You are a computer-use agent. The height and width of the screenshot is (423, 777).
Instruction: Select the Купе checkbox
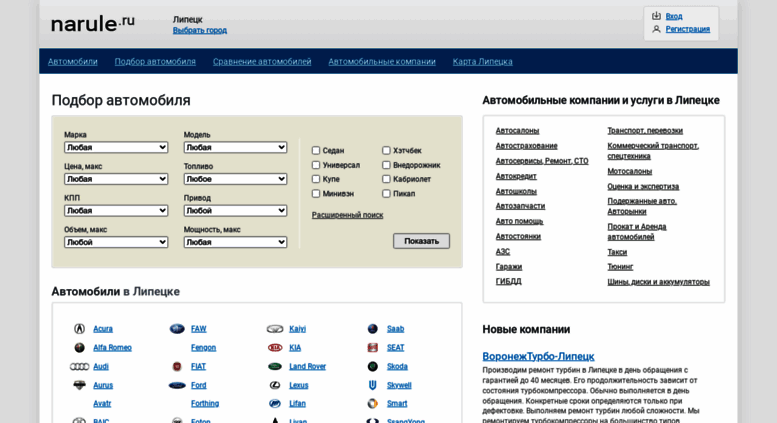click(x=316, y=179)
